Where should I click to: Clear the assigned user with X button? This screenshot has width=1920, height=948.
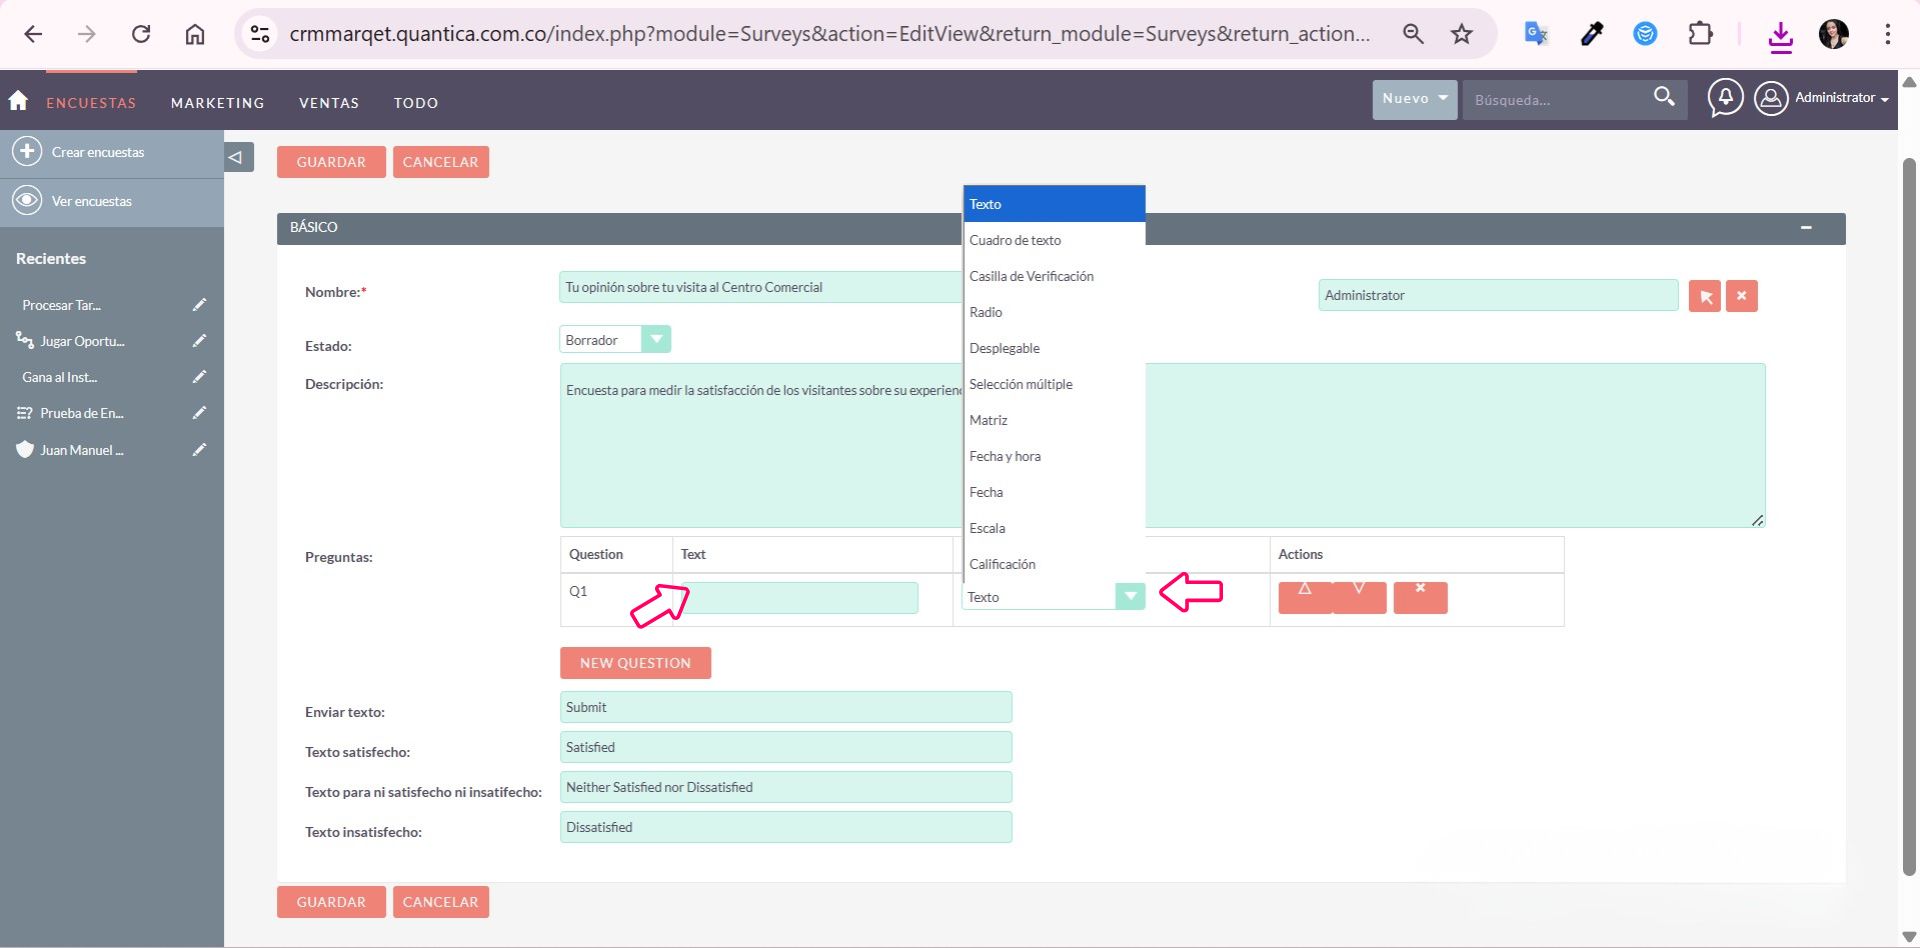[x=1741, y=296]
